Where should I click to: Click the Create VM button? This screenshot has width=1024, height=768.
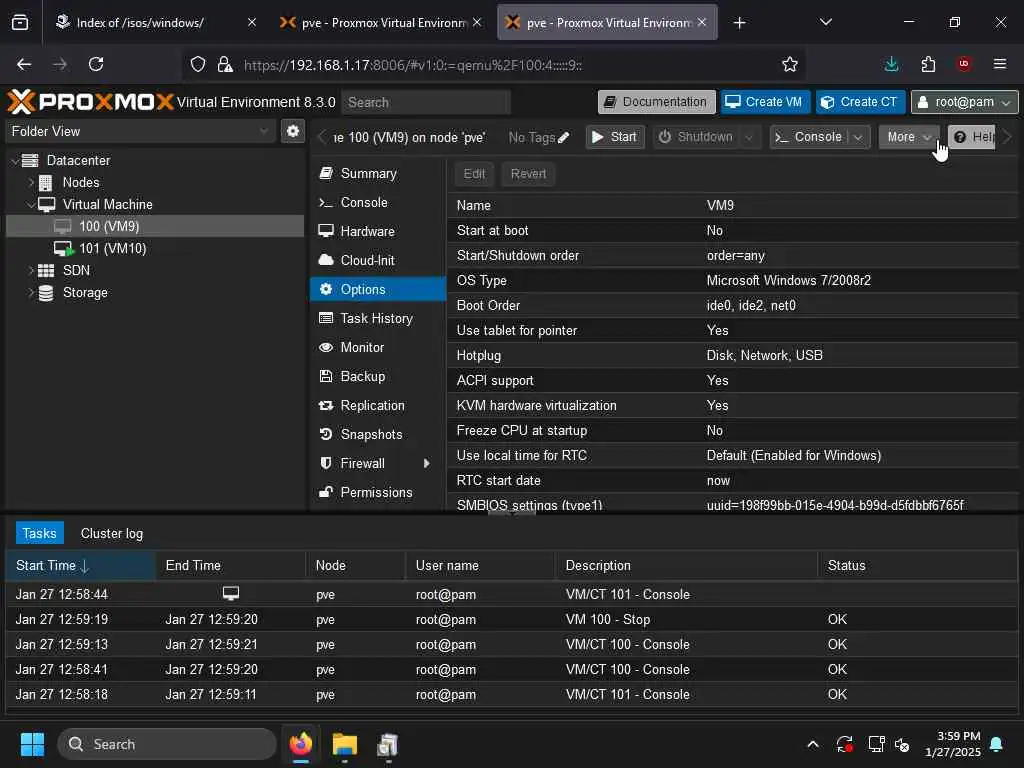tap(765, 102)
